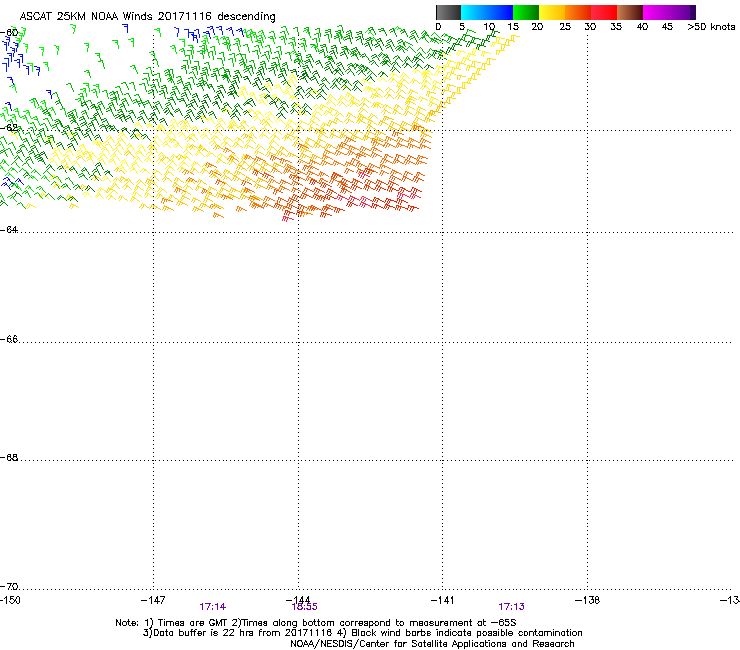Viewport: 740px width, 650px height.
Task: Click longitude label '-138'
Action: (x=587, y=600)
